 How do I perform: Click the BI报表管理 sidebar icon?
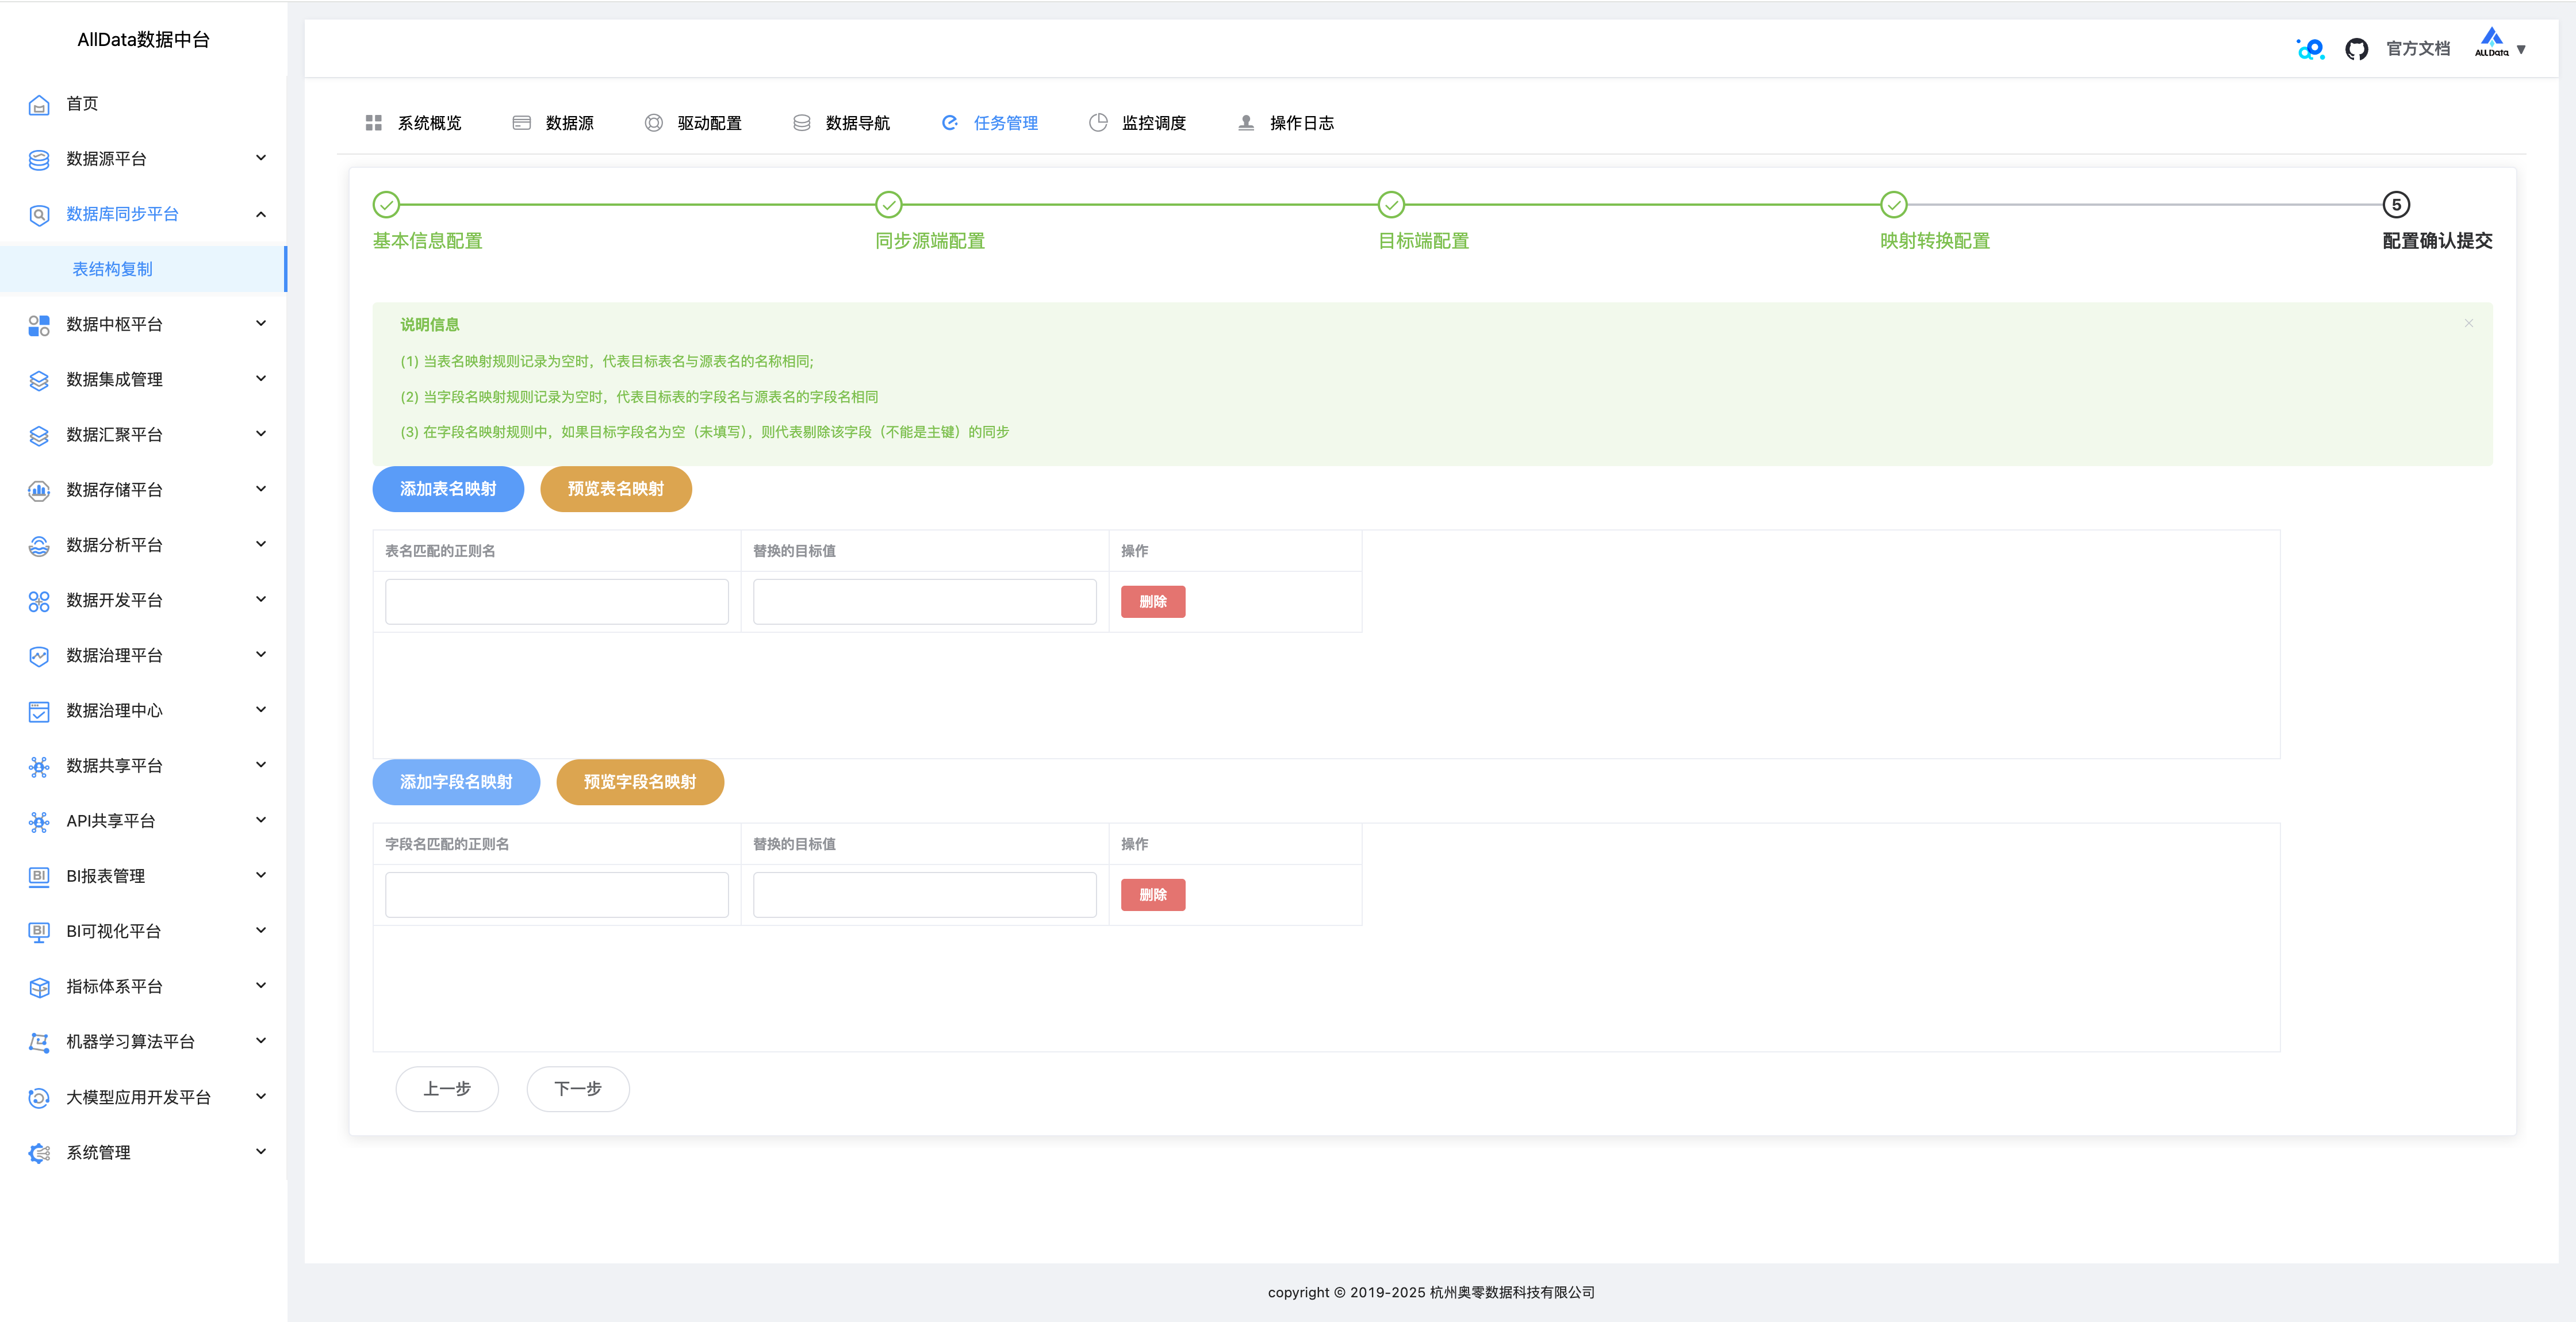(x=39, y=876)
